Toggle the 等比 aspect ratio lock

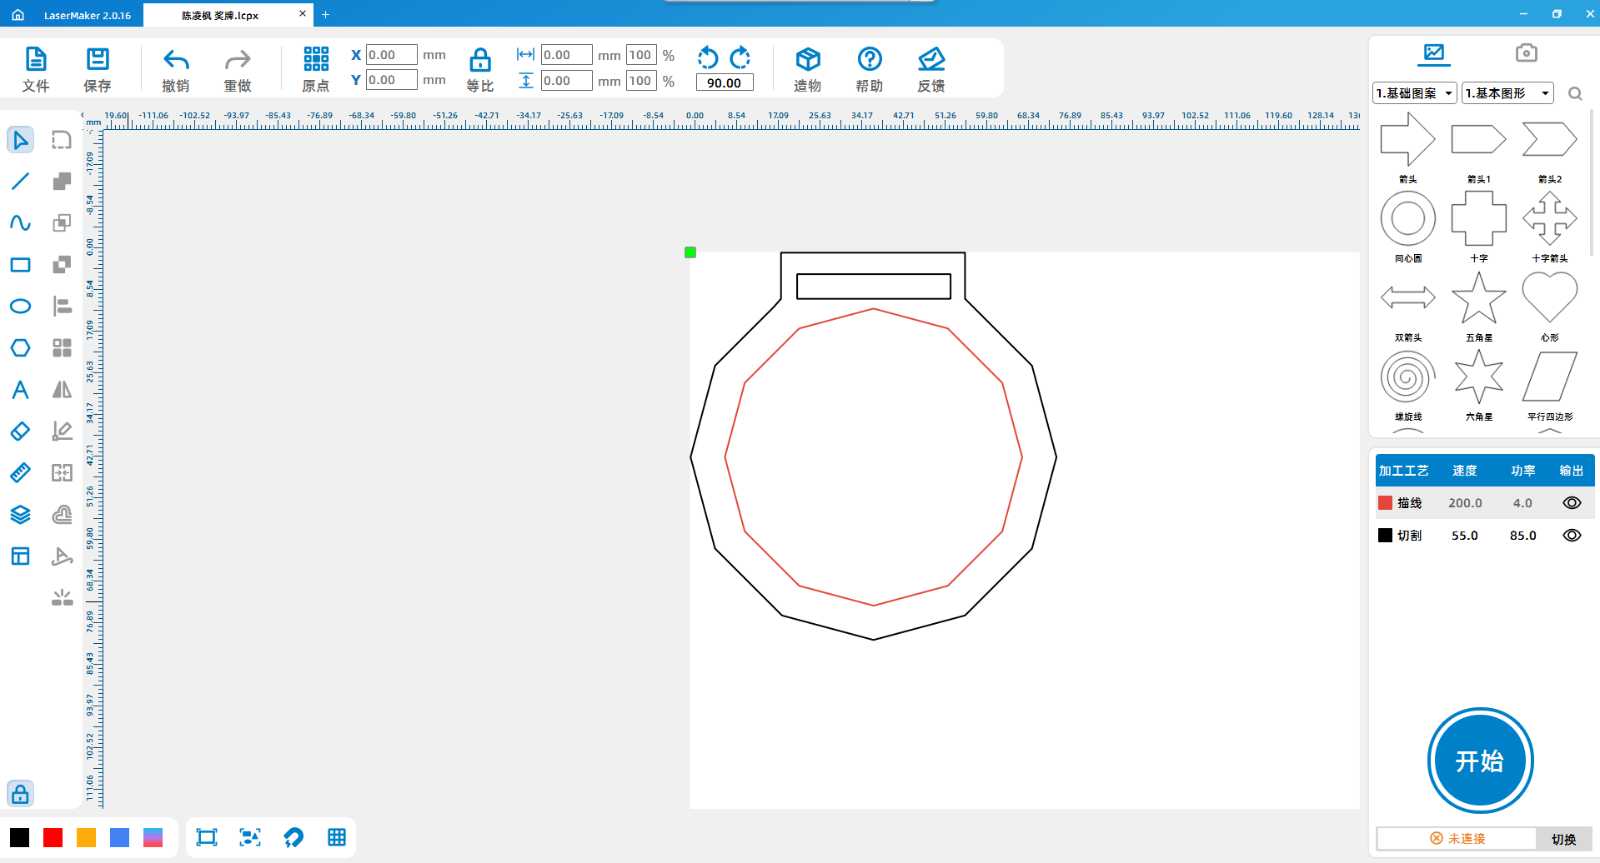click(x=480, y=60)
